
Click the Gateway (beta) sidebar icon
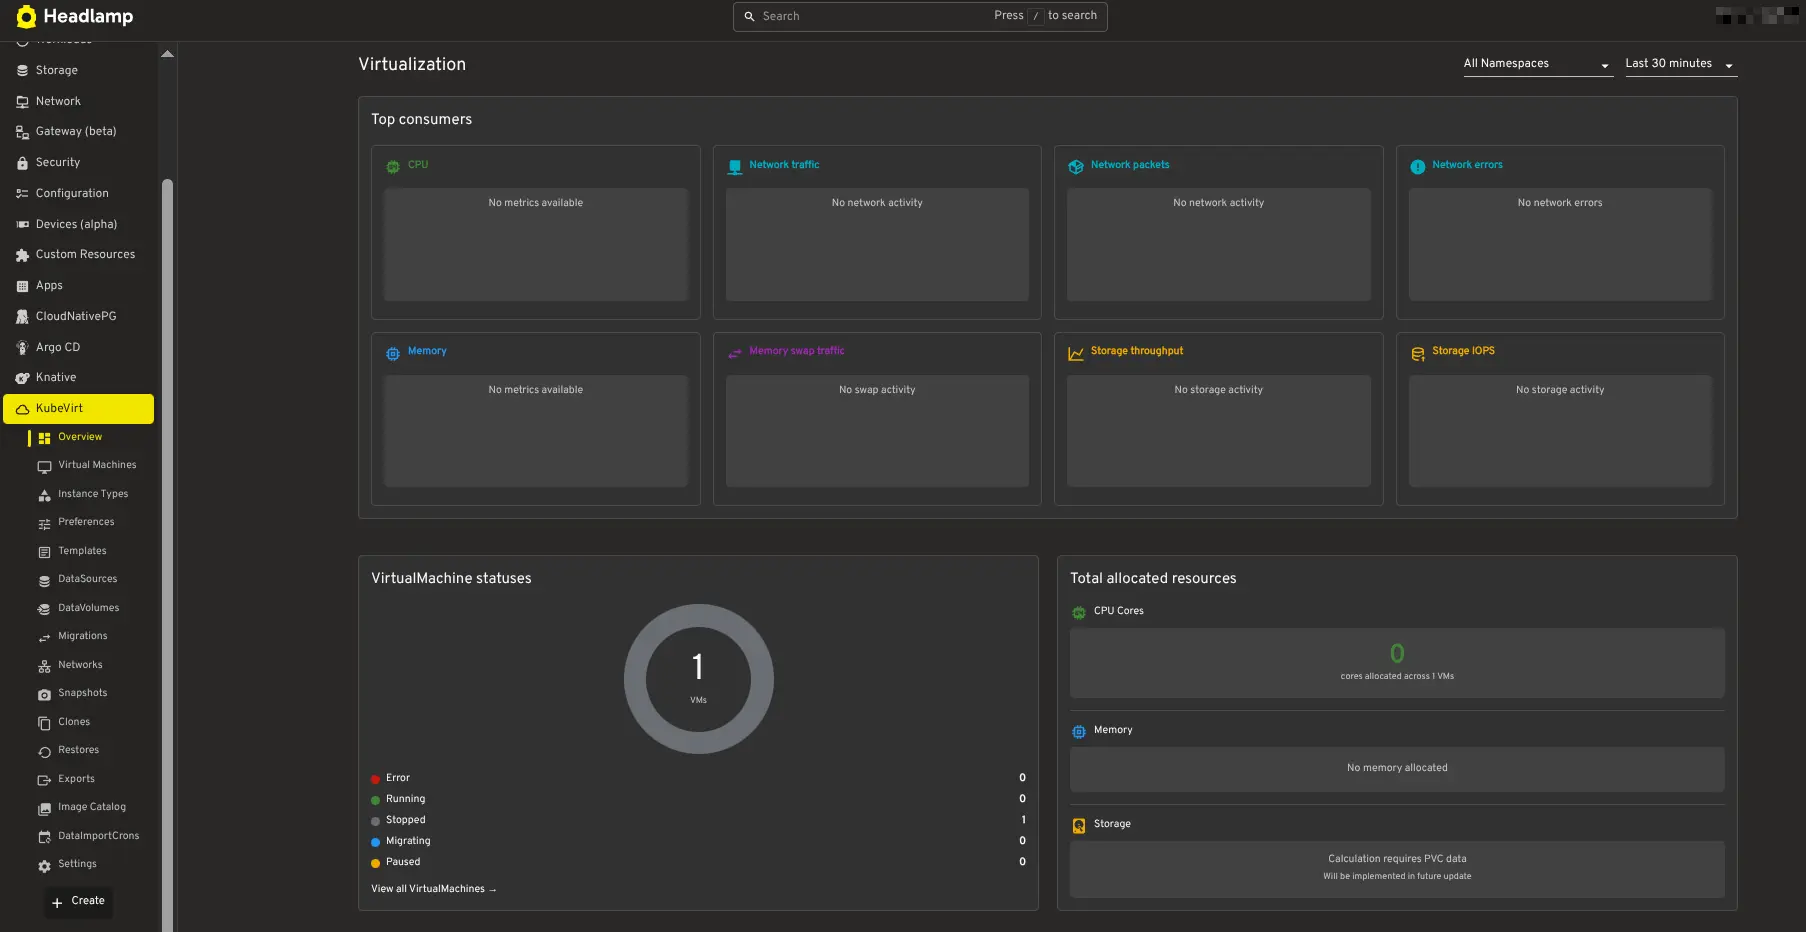click(22, 132)
